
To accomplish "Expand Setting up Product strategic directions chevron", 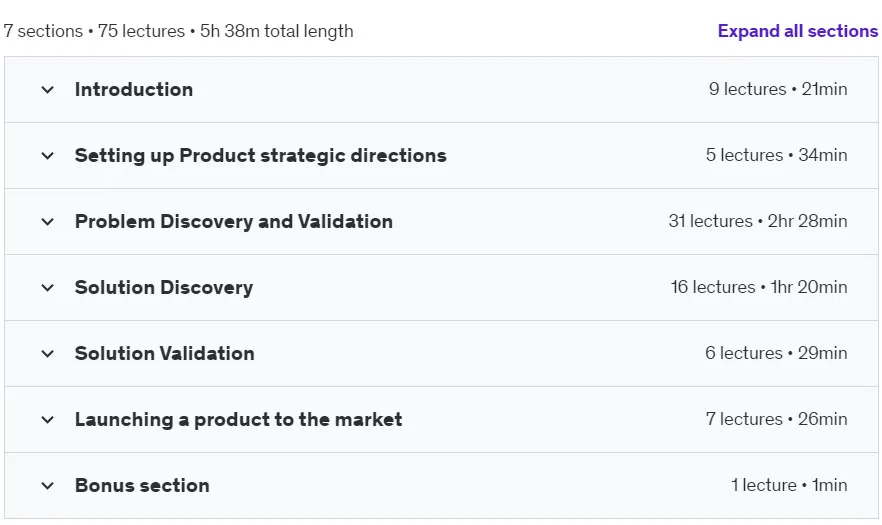I will pyautogui.click(x=48, y=155).
